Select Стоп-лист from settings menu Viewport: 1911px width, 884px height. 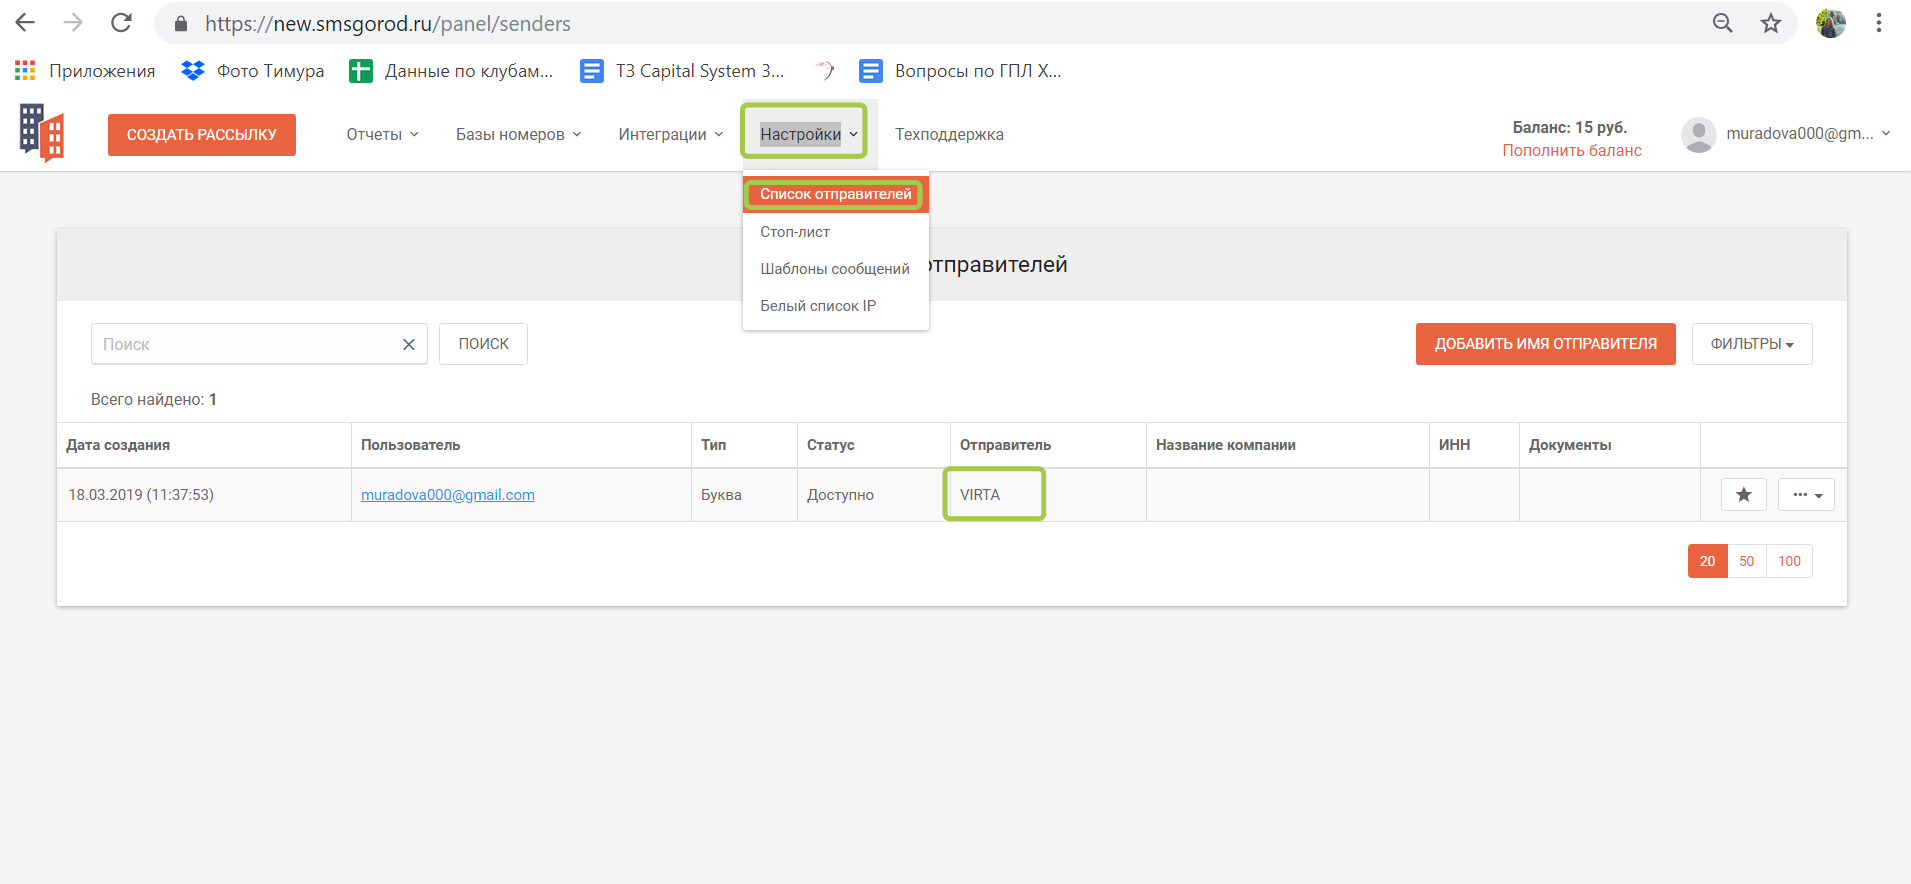pos(795,232)
